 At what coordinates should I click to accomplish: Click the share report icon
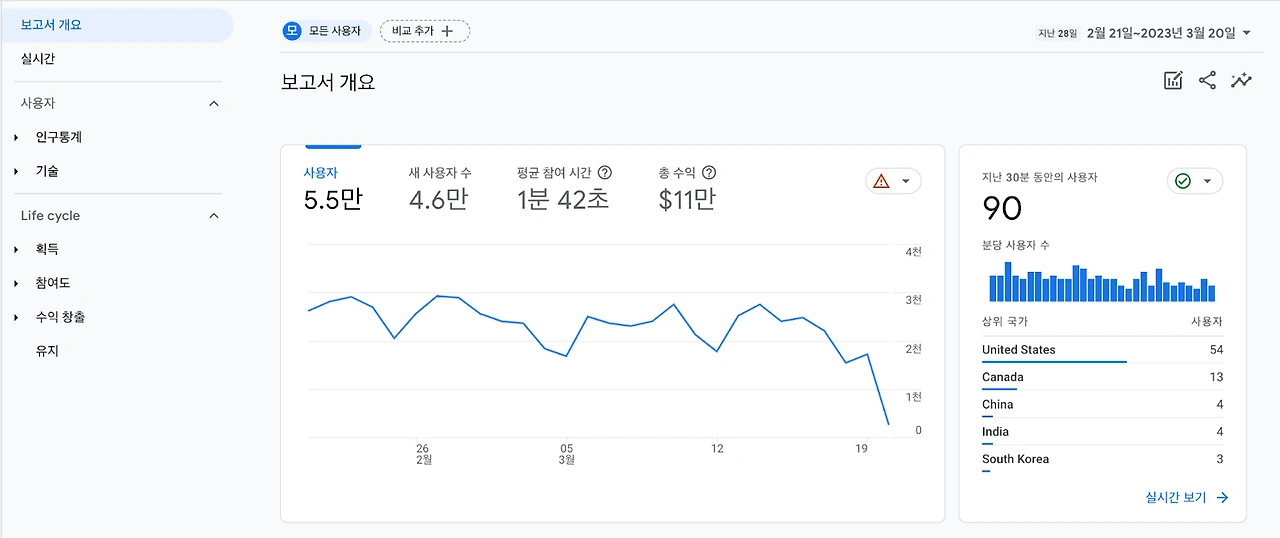coord(1207,81)
